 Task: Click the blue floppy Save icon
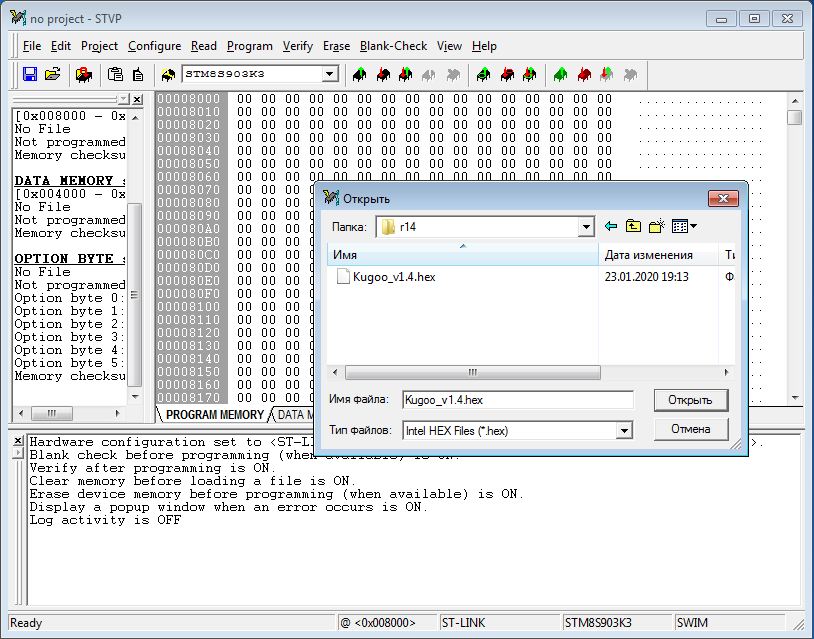pos(29,74)
